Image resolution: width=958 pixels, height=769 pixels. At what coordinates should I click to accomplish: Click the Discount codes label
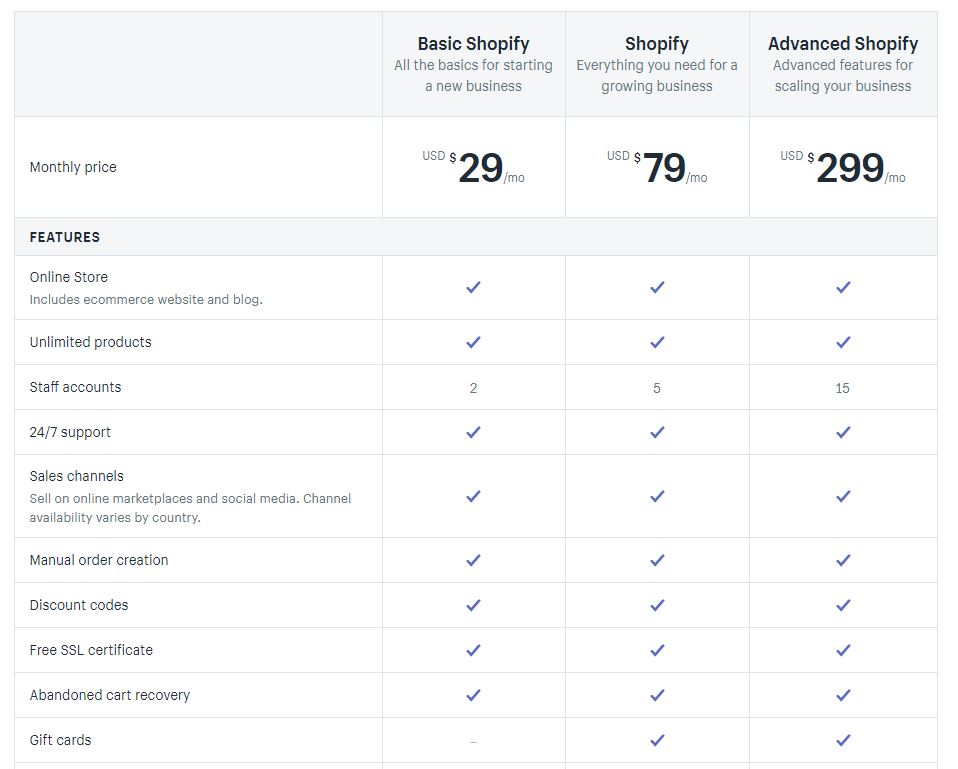pos(79,605)
